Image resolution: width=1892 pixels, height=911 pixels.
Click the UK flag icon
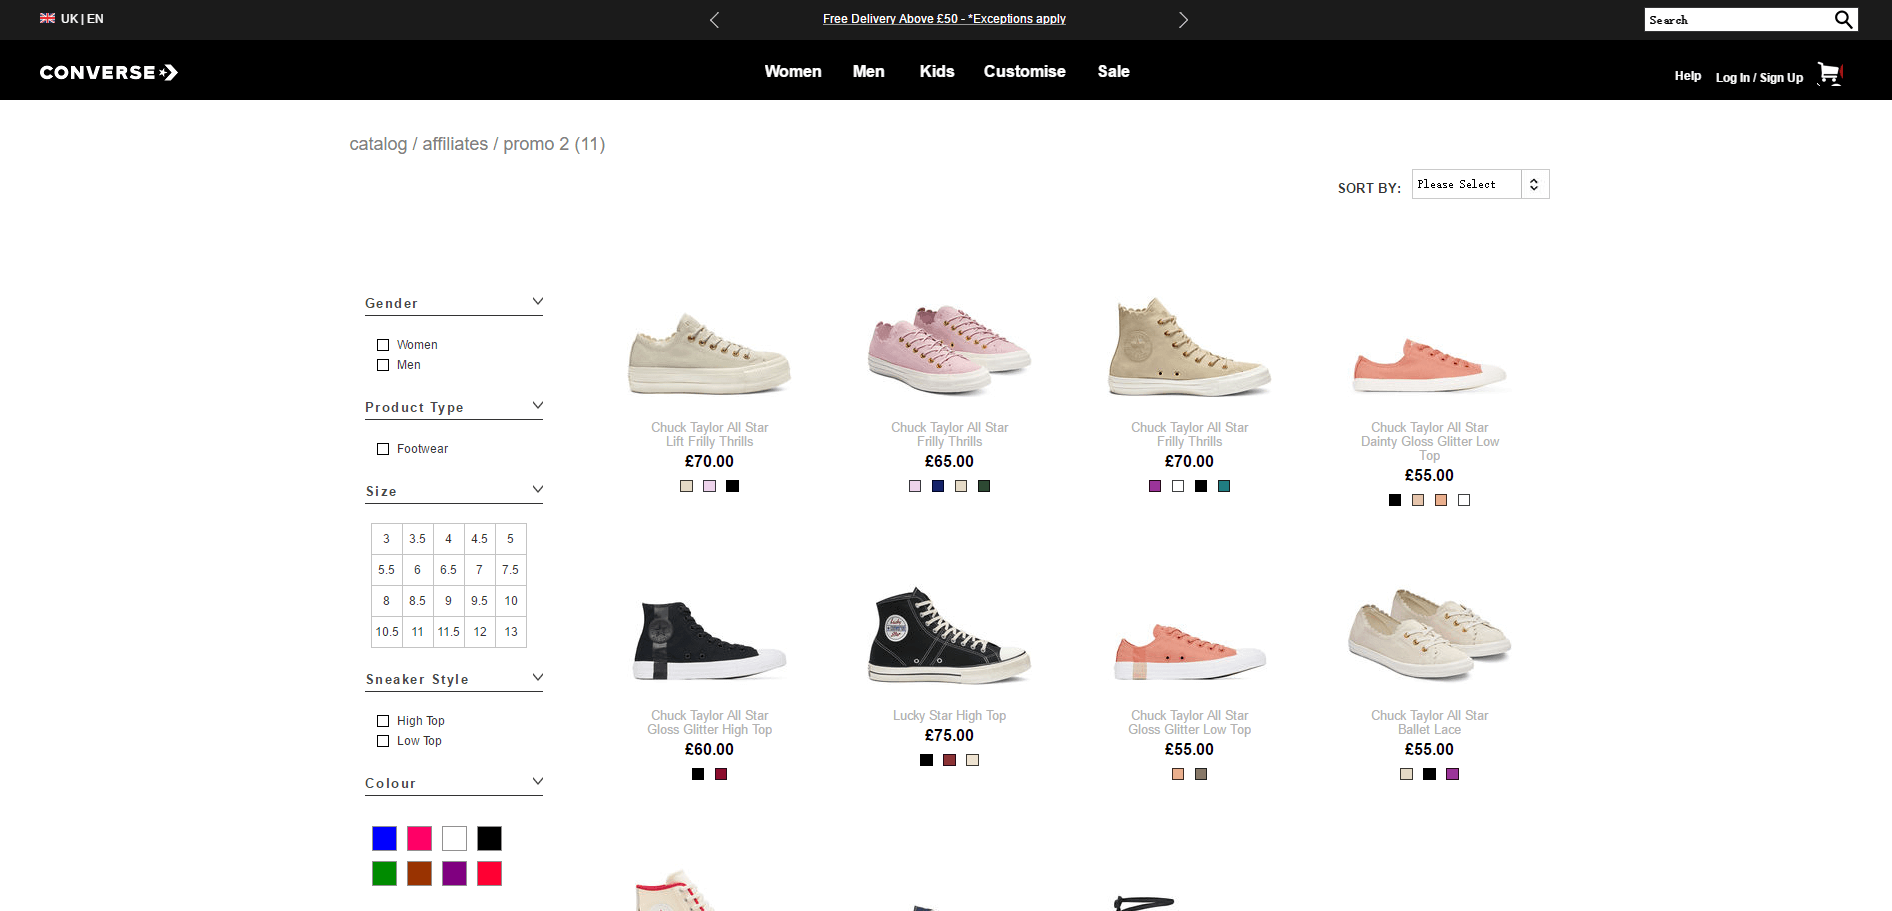pyautogui.click(x=47, y=18)
